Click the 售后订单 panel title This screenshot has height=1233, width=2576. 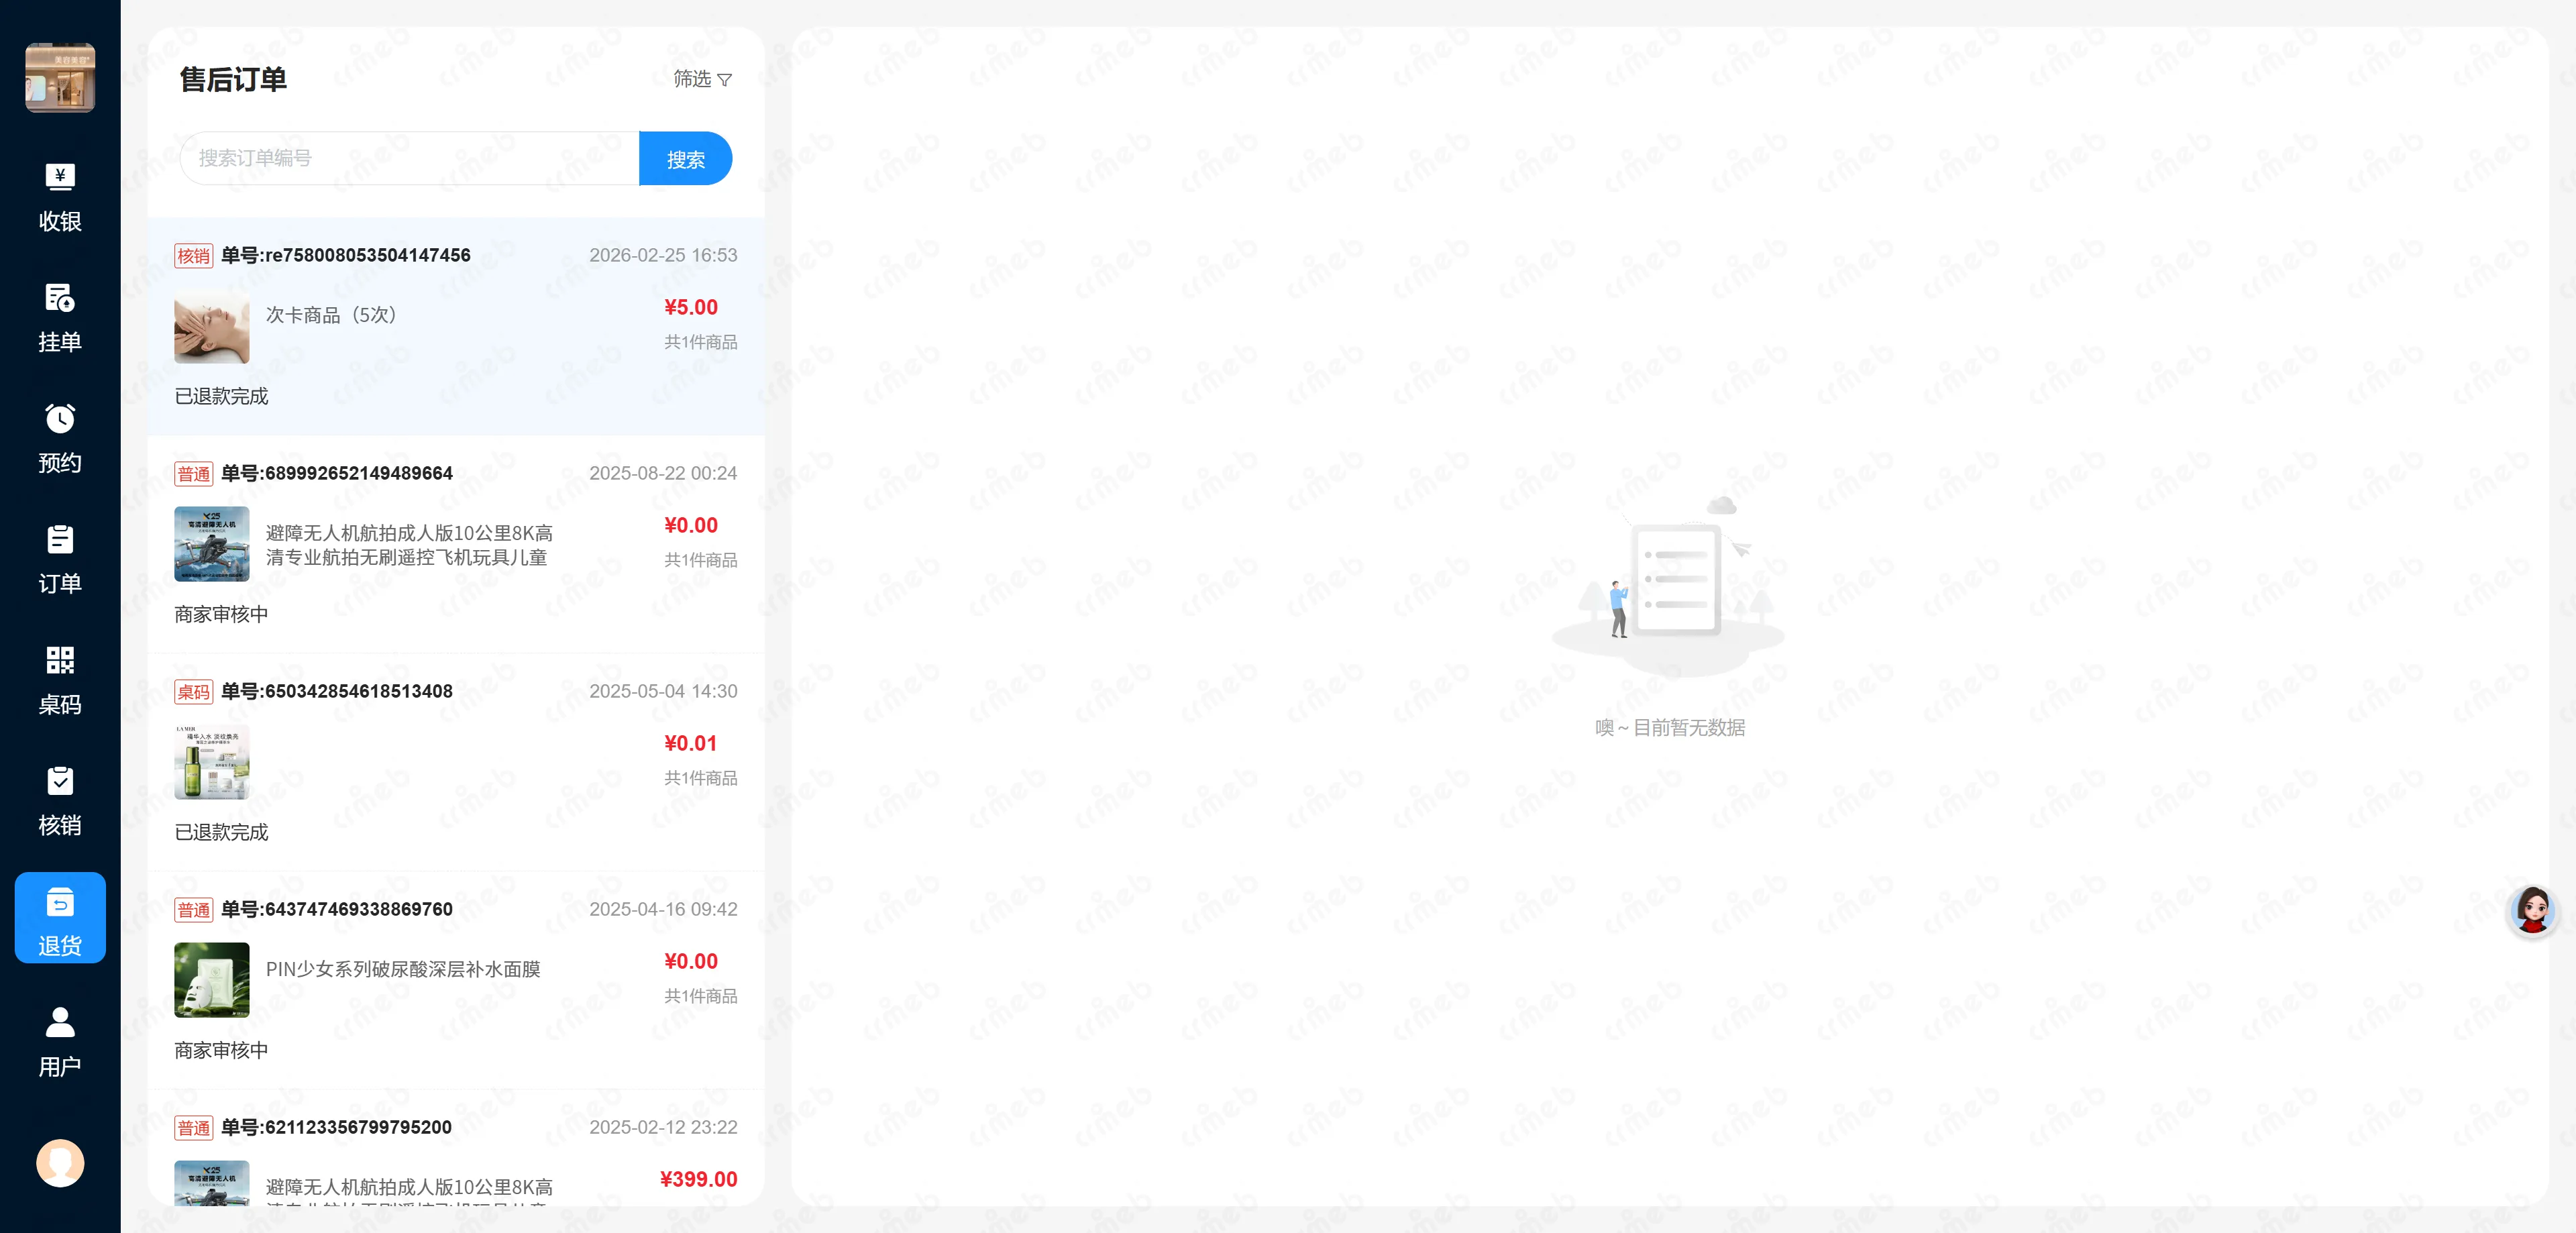click(x=233, y=79)
